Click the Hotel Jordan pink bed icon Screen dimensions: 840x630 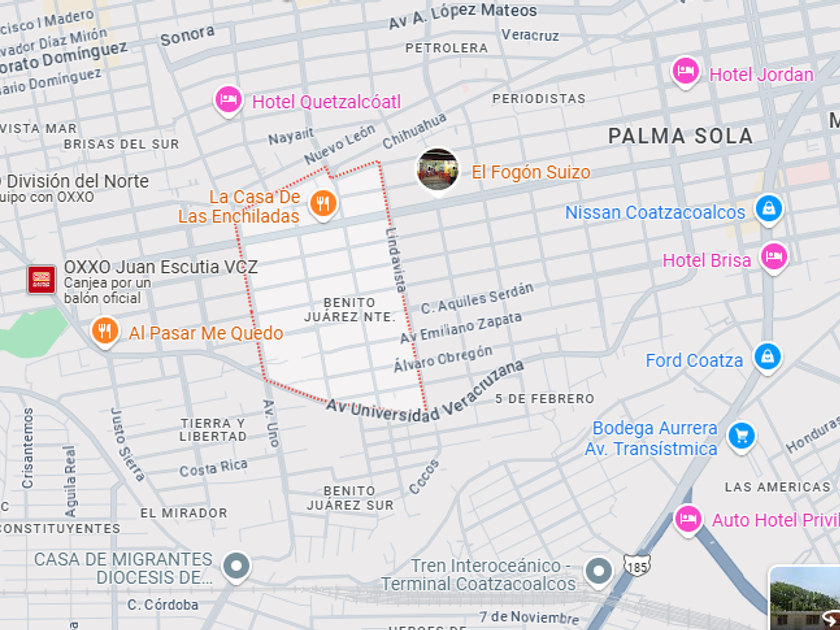pyautogui.click(x=686, y=71)
